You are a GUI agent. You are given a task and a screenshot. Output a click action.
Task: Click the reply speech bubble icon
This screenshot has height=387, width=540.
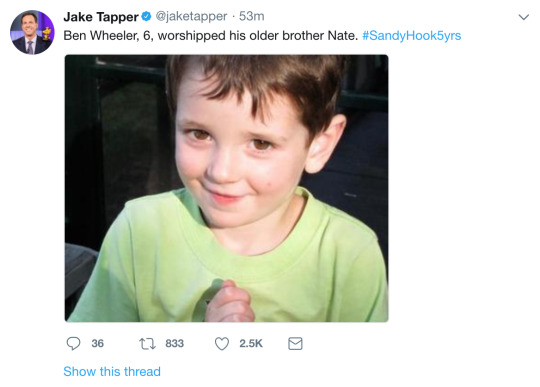pyautogui.click(x=73, y=343)
